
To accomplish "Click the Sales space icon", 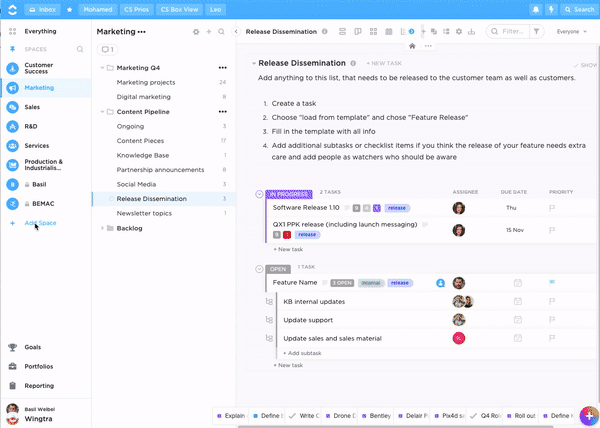I will tap(13, 107).
